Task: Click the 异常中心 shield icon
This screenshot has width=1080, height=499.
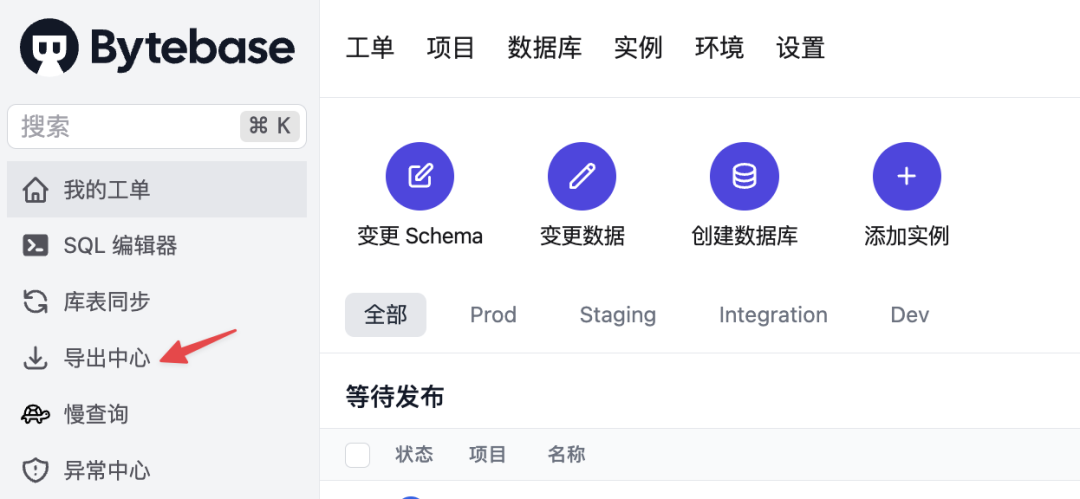Action: [36, 470]
